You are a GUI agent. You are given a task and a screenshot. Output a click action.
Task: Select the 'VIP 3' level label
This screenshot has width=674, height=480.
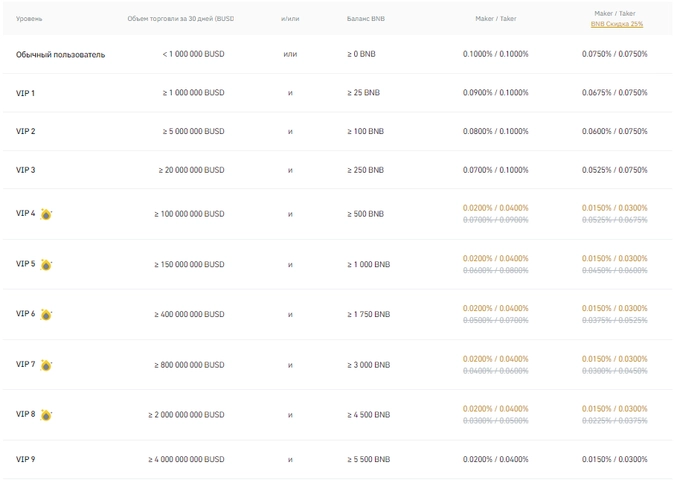click(x=25, y=170)
